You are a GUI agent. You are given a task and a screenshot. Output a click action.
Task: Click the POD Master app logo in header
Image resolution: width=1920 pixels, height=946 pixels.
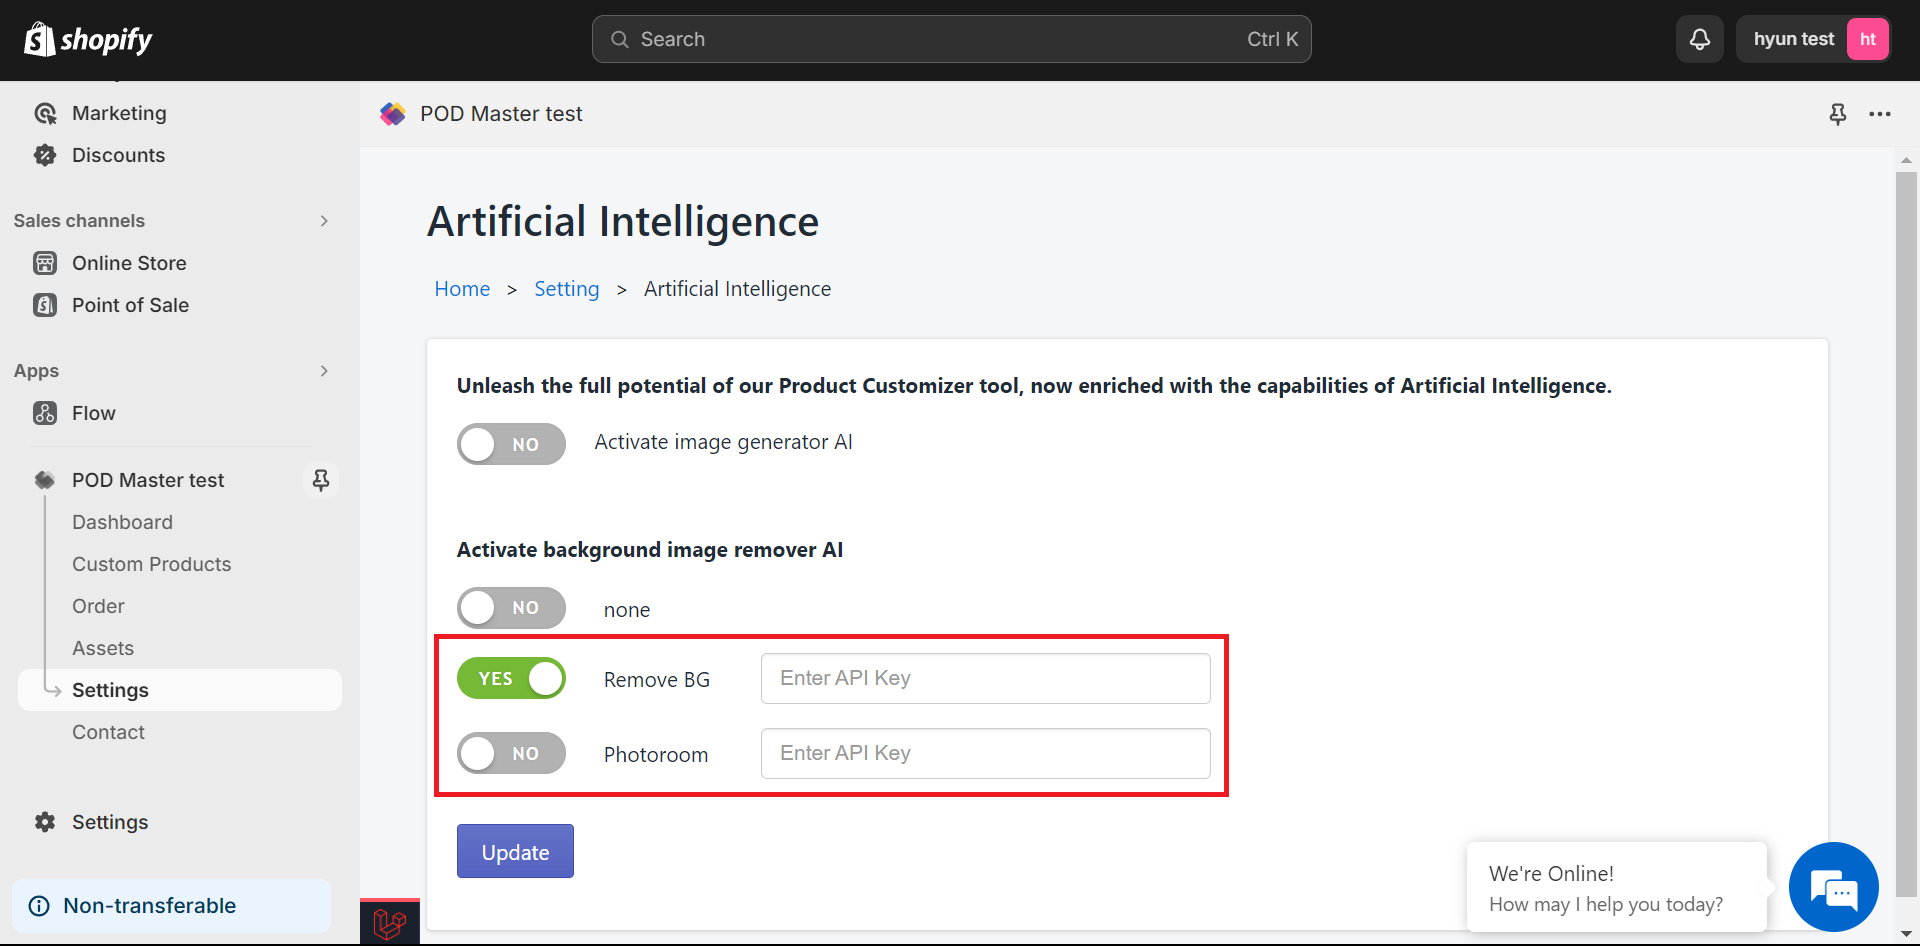[x=393, y=114]
